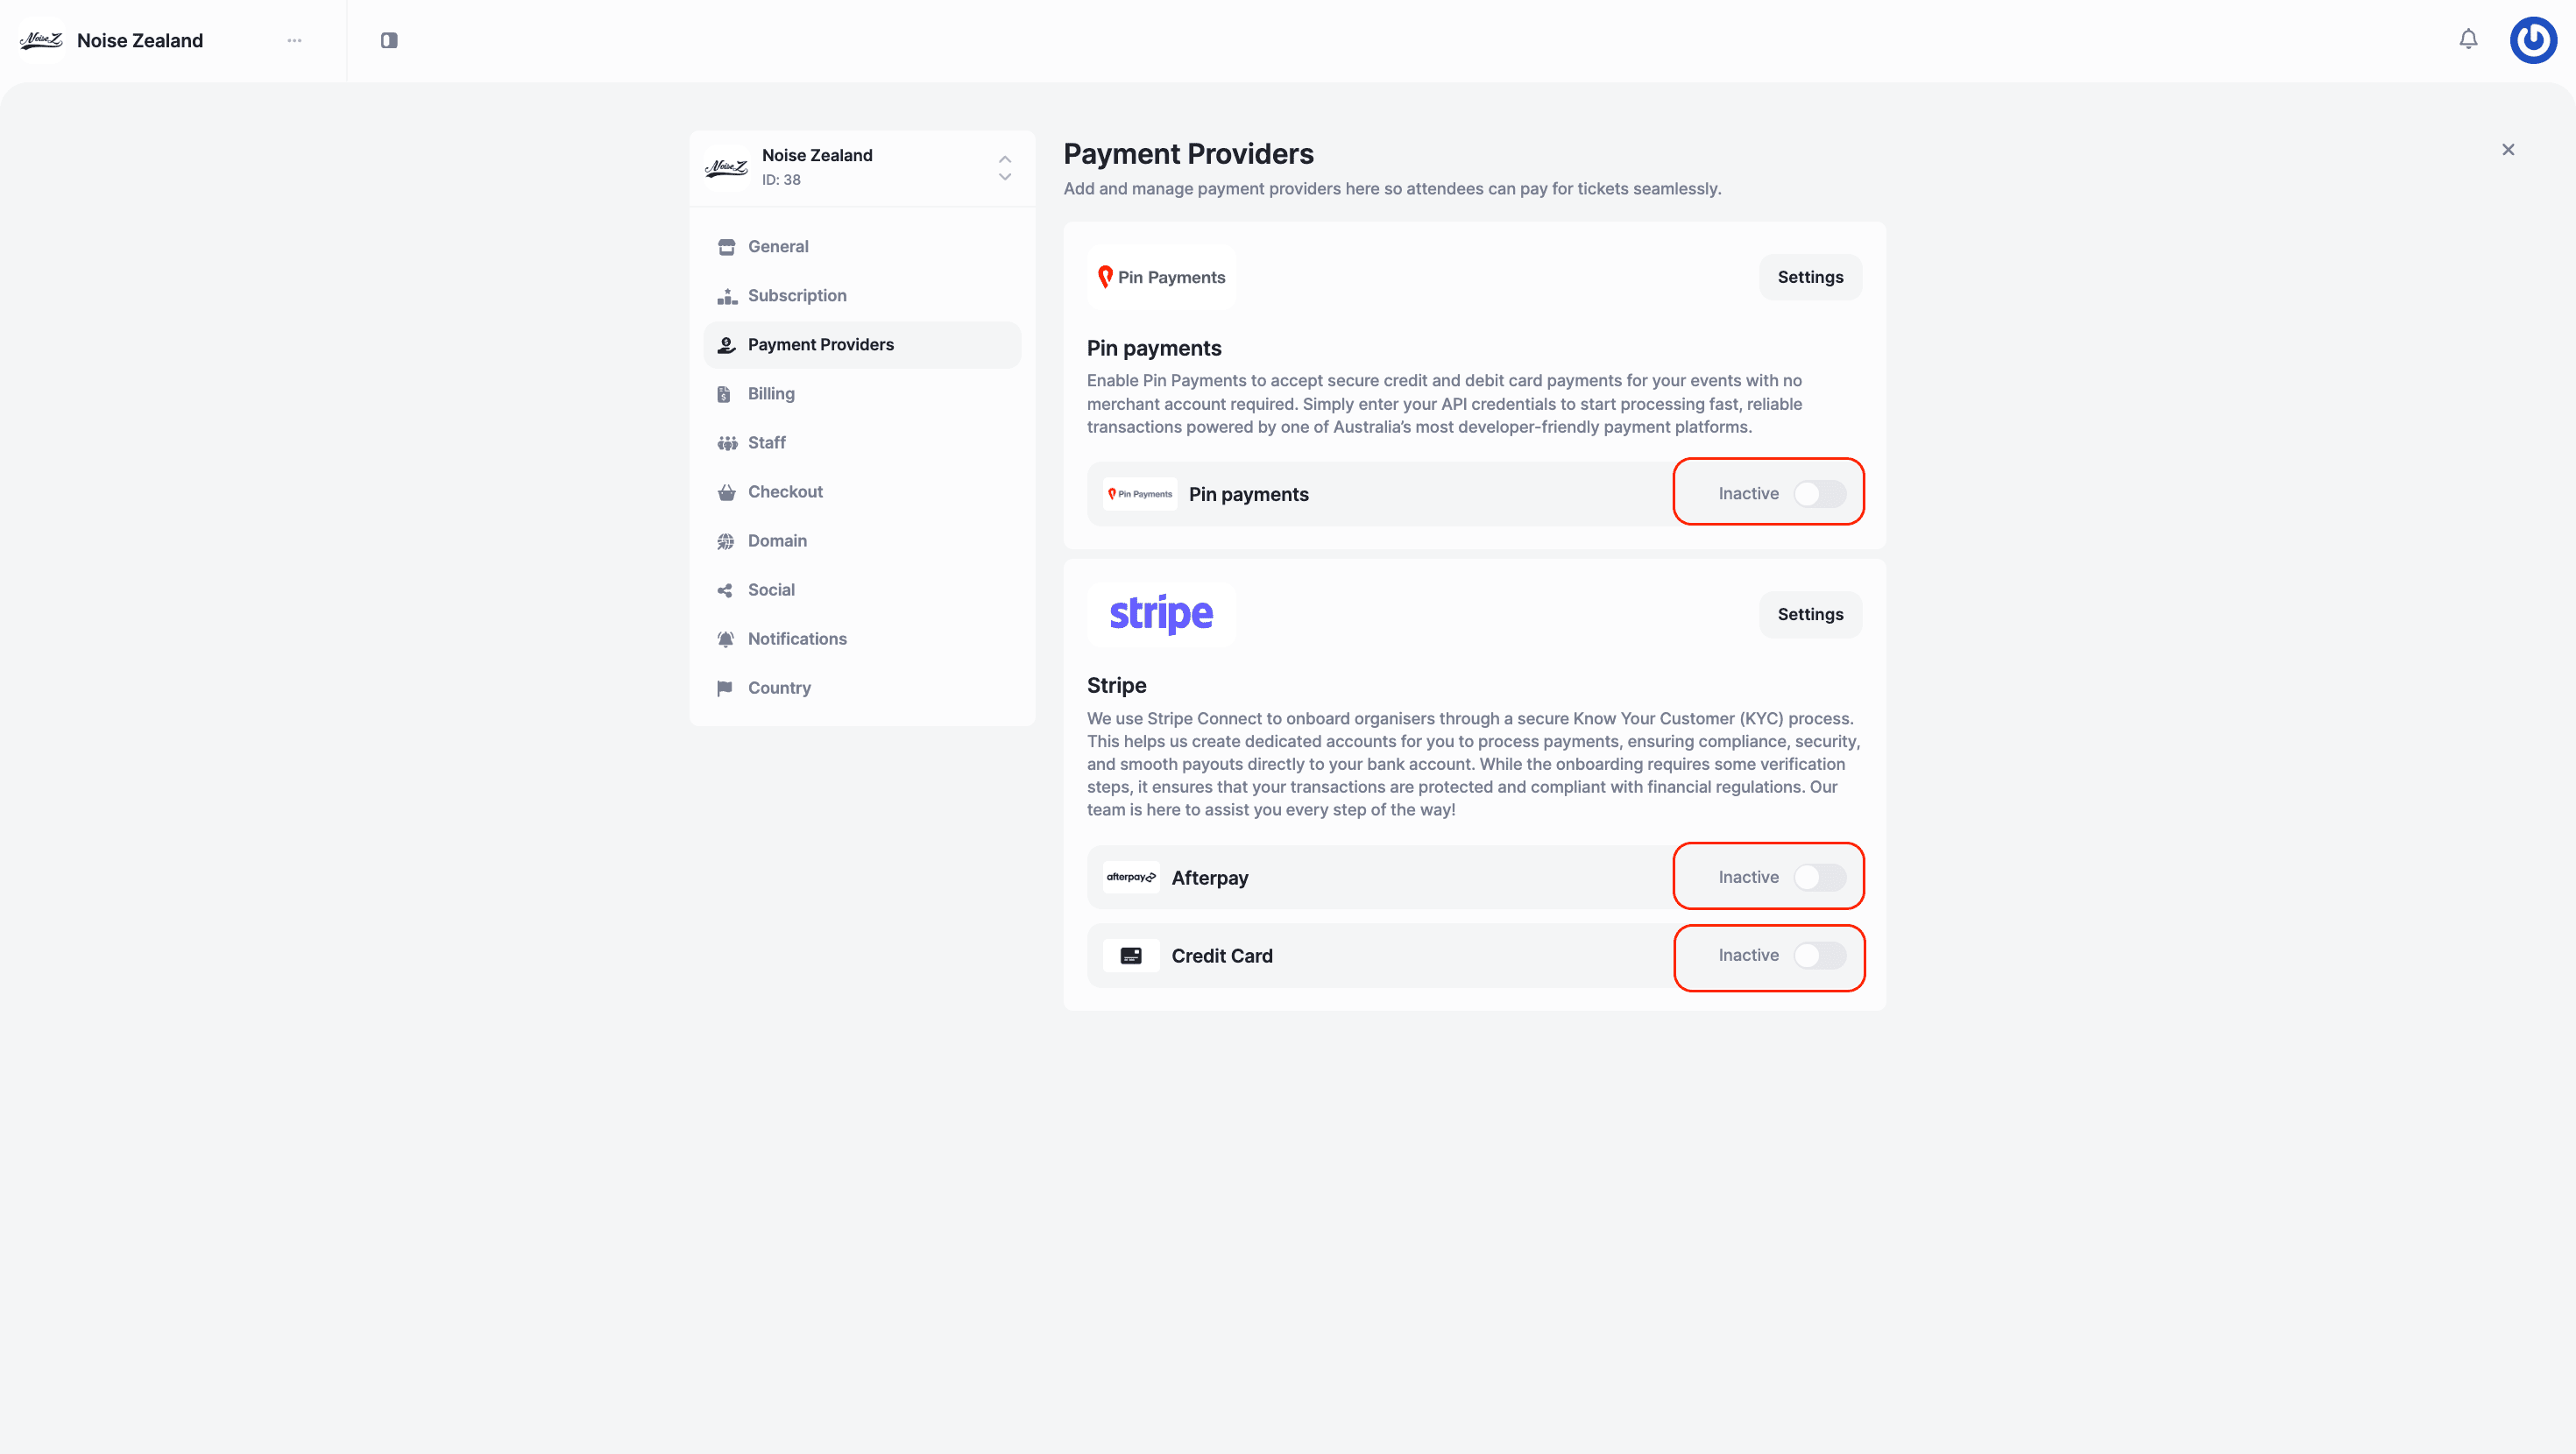The image size is (2576, 1454).
Task: Open the notifications bell icon
Action: [x=2468, y=39]
